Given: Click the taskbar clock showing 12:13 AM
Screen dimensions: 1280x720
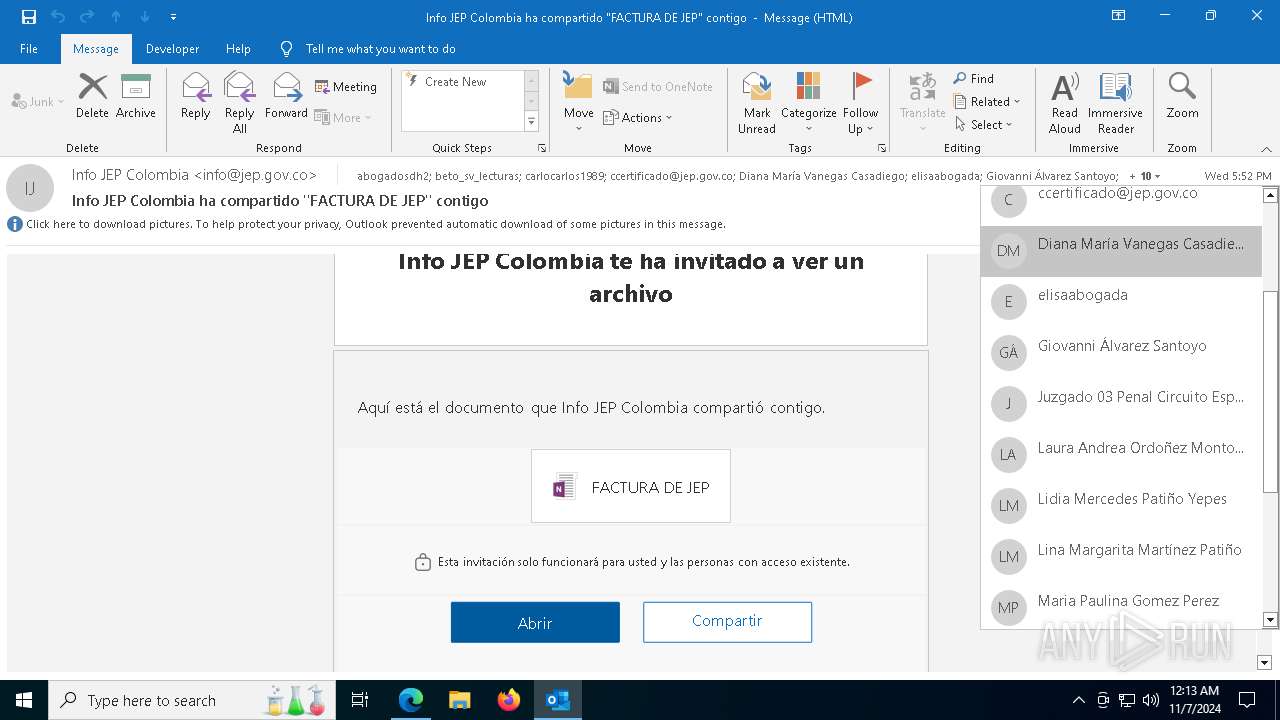Looking at the screenshot, I should [x=1194, y=700].
